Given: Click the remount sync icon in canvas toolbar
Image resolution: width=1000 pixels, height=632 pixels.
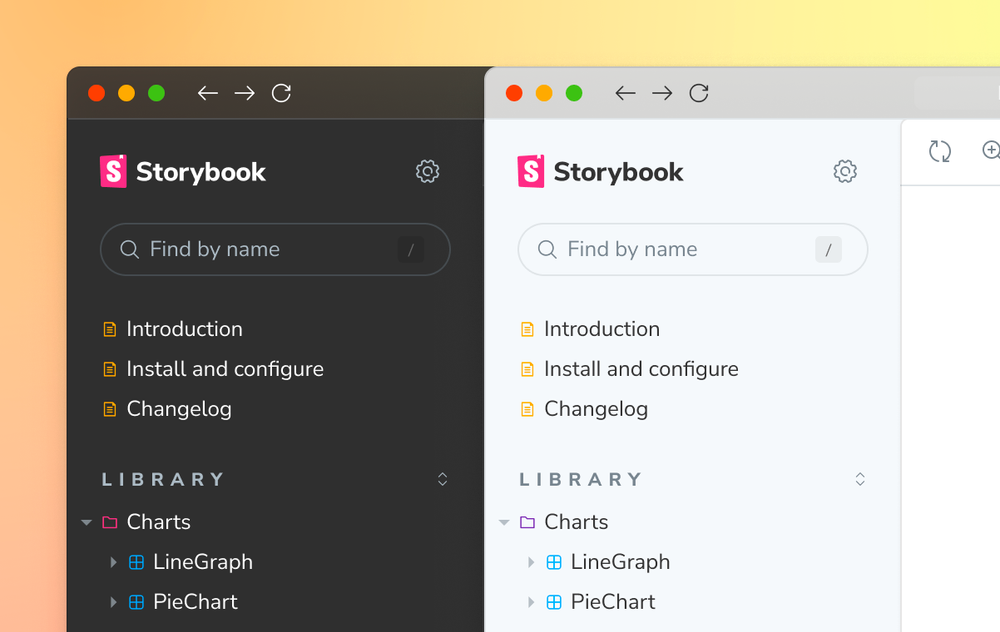Looking at the screenshot, I should coord(940,151).
